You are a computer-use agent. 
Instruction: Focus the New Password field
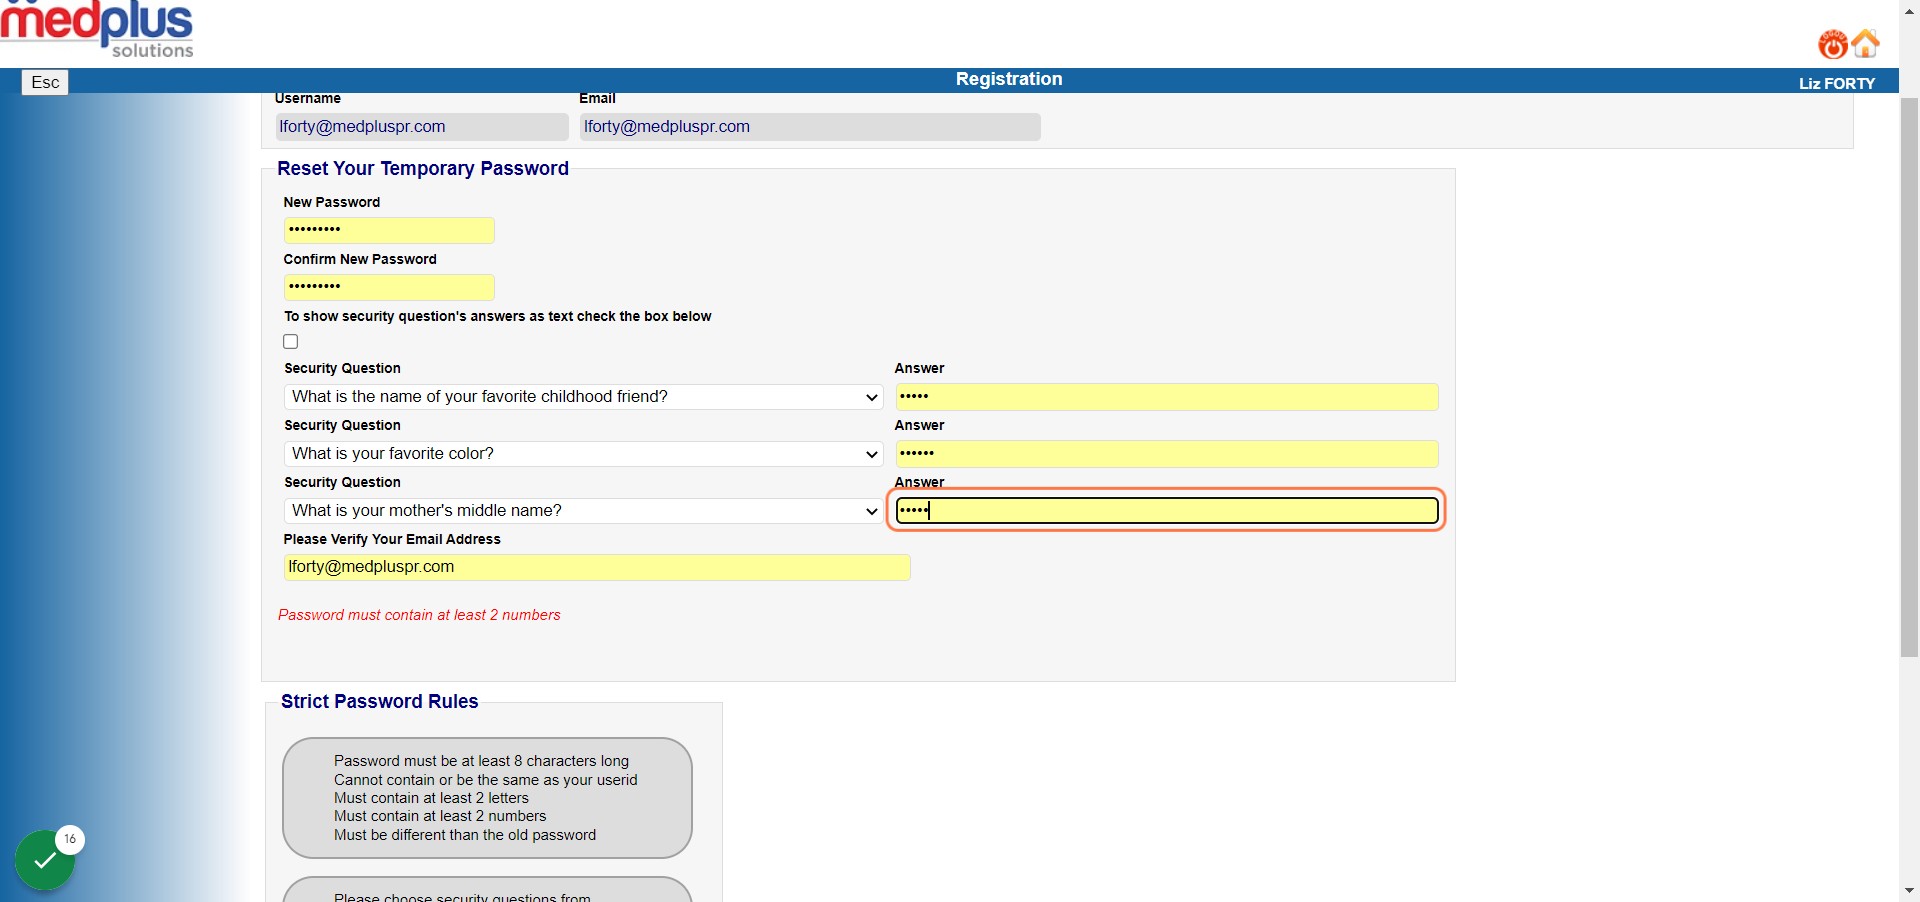pos(389,230)
